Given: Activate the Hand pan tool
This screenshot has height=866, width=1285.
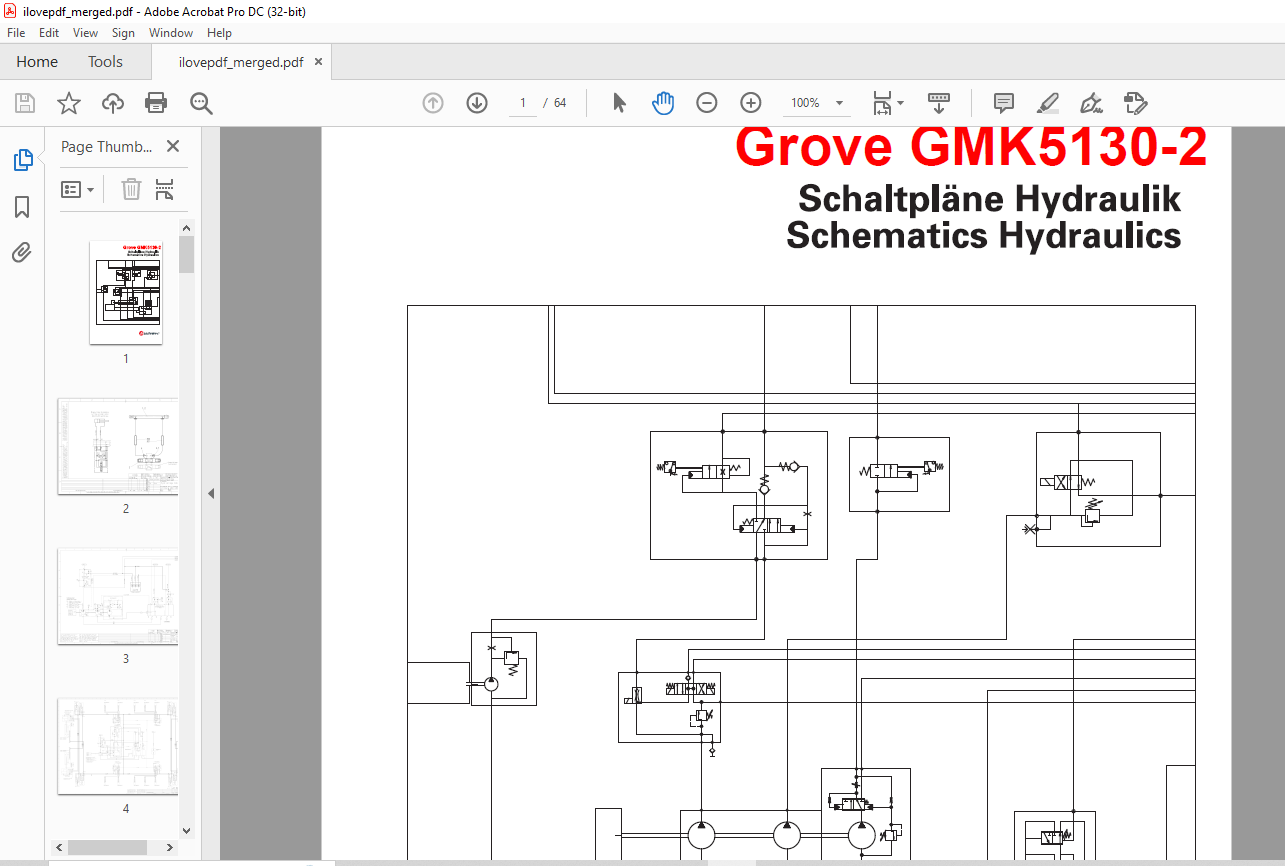Looking at the screenshot, I should [663, 103].
